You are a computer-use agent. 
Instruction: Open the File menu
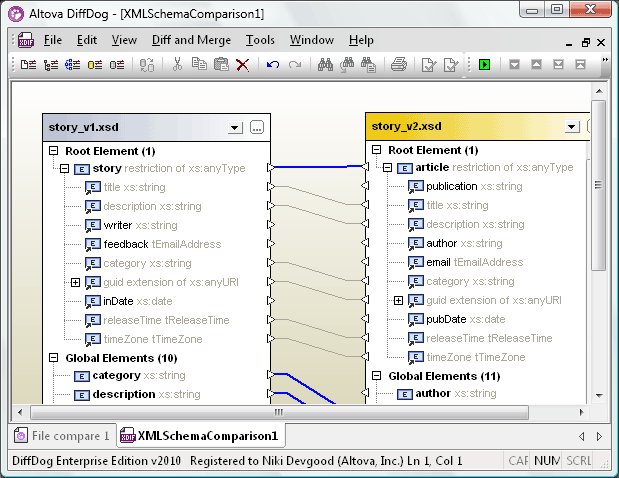(x=53, y=40)
